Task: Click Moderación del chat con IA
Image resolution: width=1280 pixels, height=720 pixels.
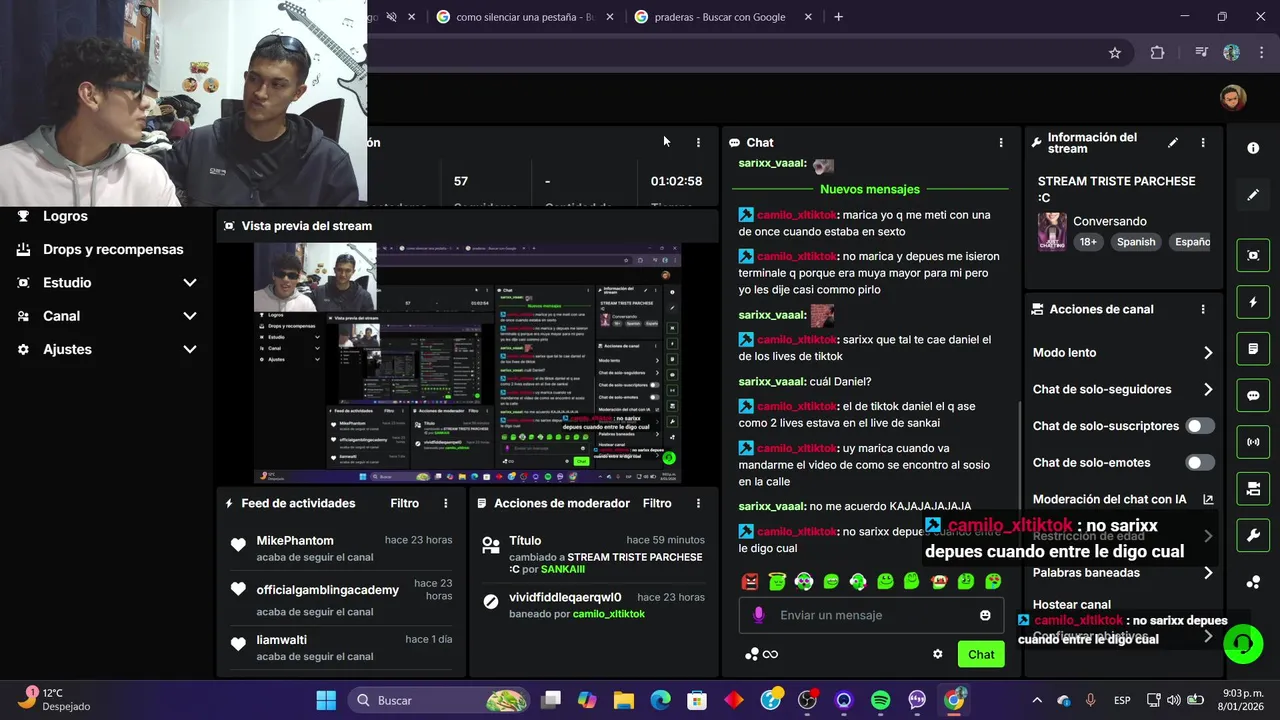Action: [1109, 500]
